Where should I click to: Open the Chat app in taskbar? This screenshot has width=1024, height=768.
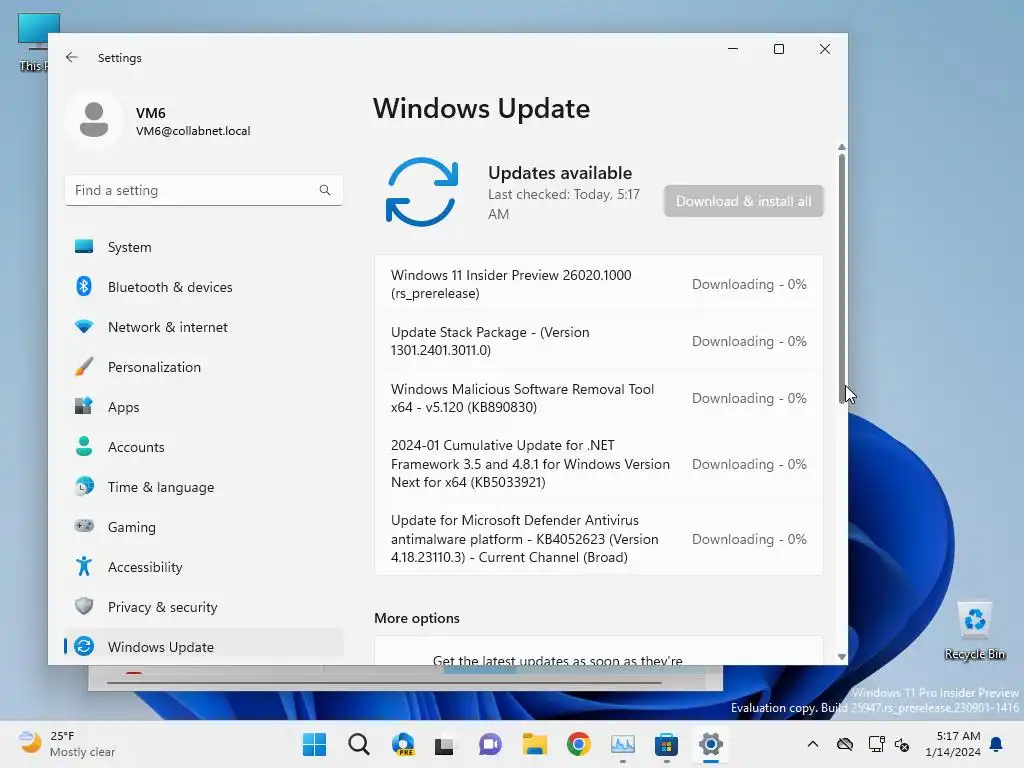click(490, 744)
